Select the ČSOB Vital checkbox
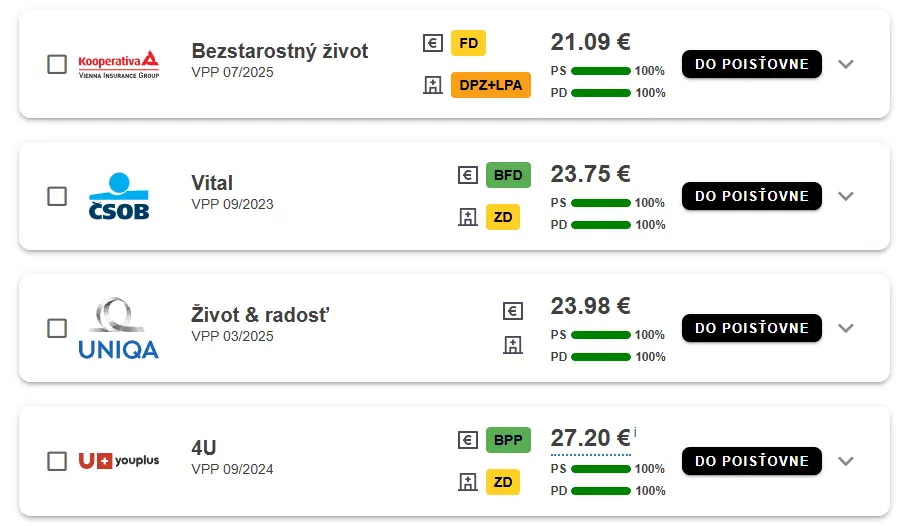The height and width of the screenshot is (526, 908). click(x=57, y=196)
